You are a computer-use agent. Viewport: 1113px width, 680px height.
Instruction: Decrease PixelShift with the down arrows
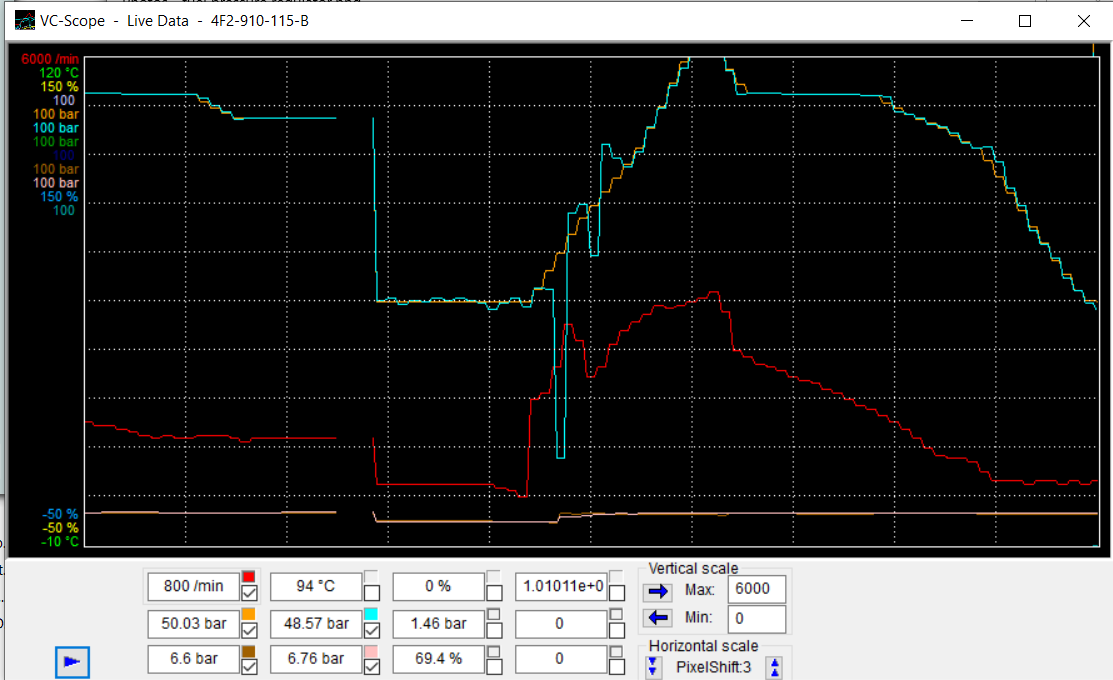[654, 666]
